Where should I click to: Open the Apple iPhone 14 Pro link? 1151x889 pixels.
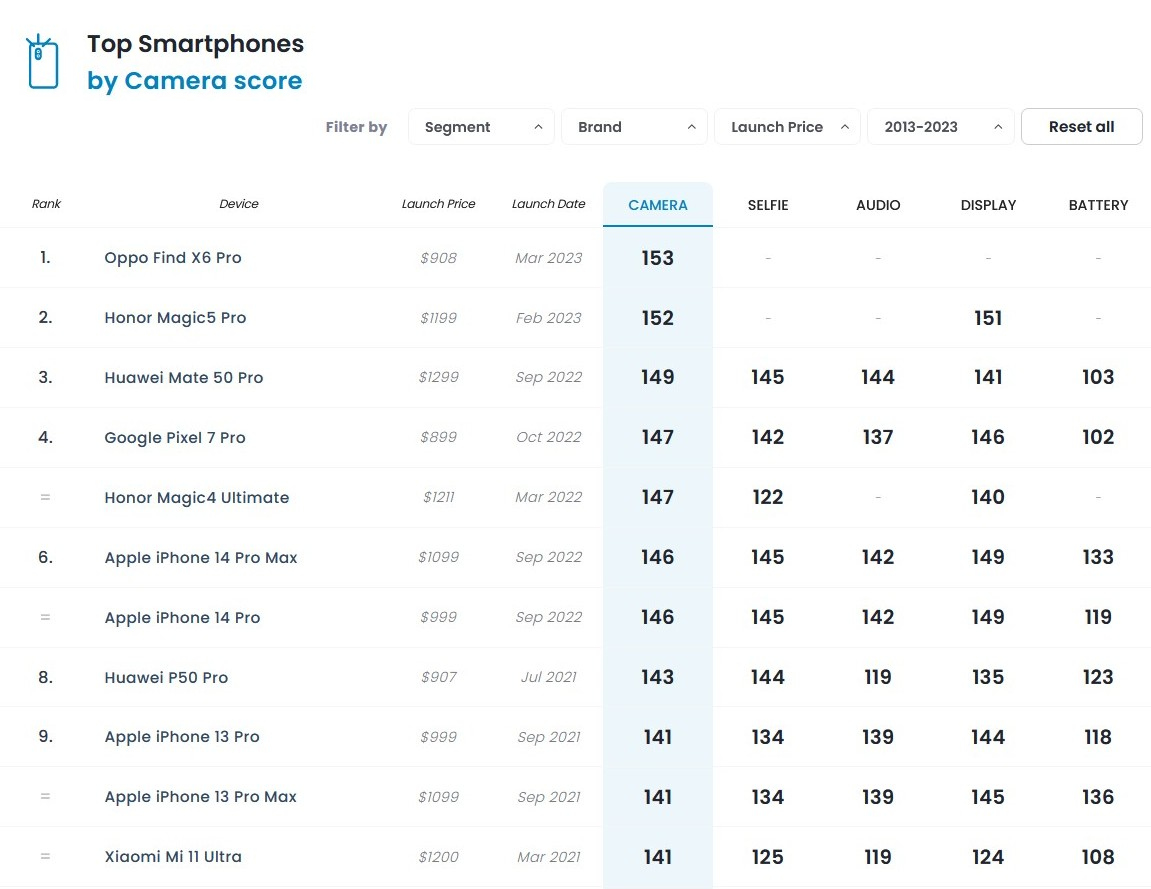pos(182,617)
